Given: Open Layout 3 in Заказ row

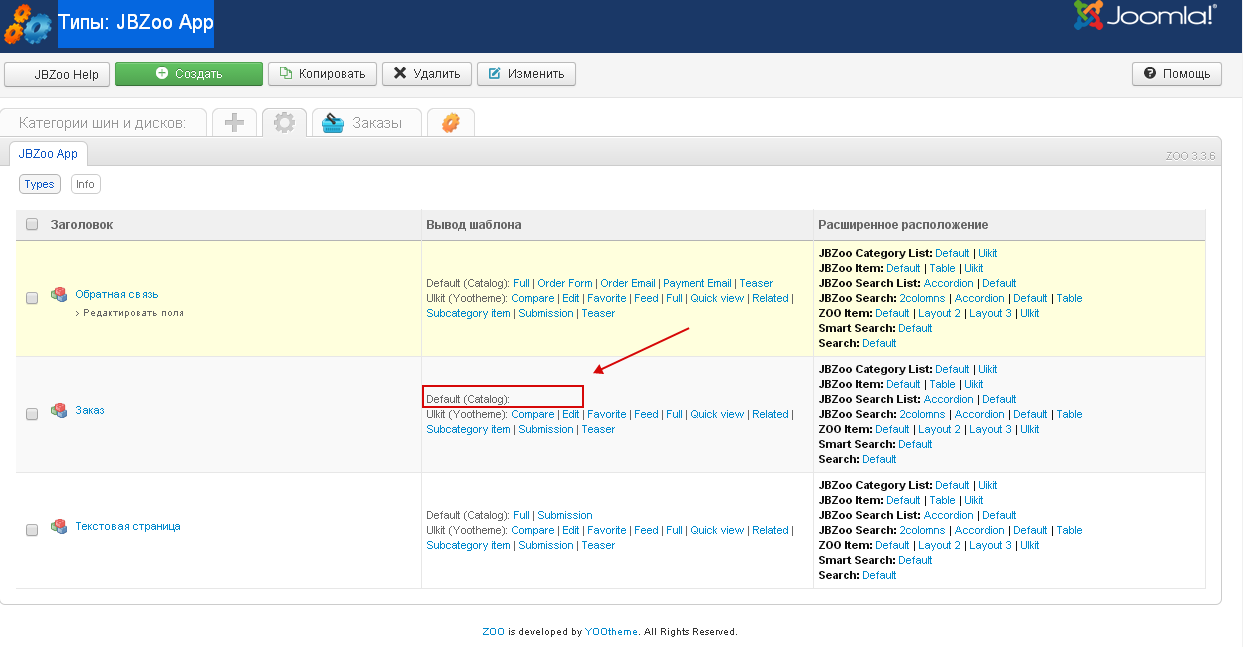Looking at the screenshot, I should (990, 429).
